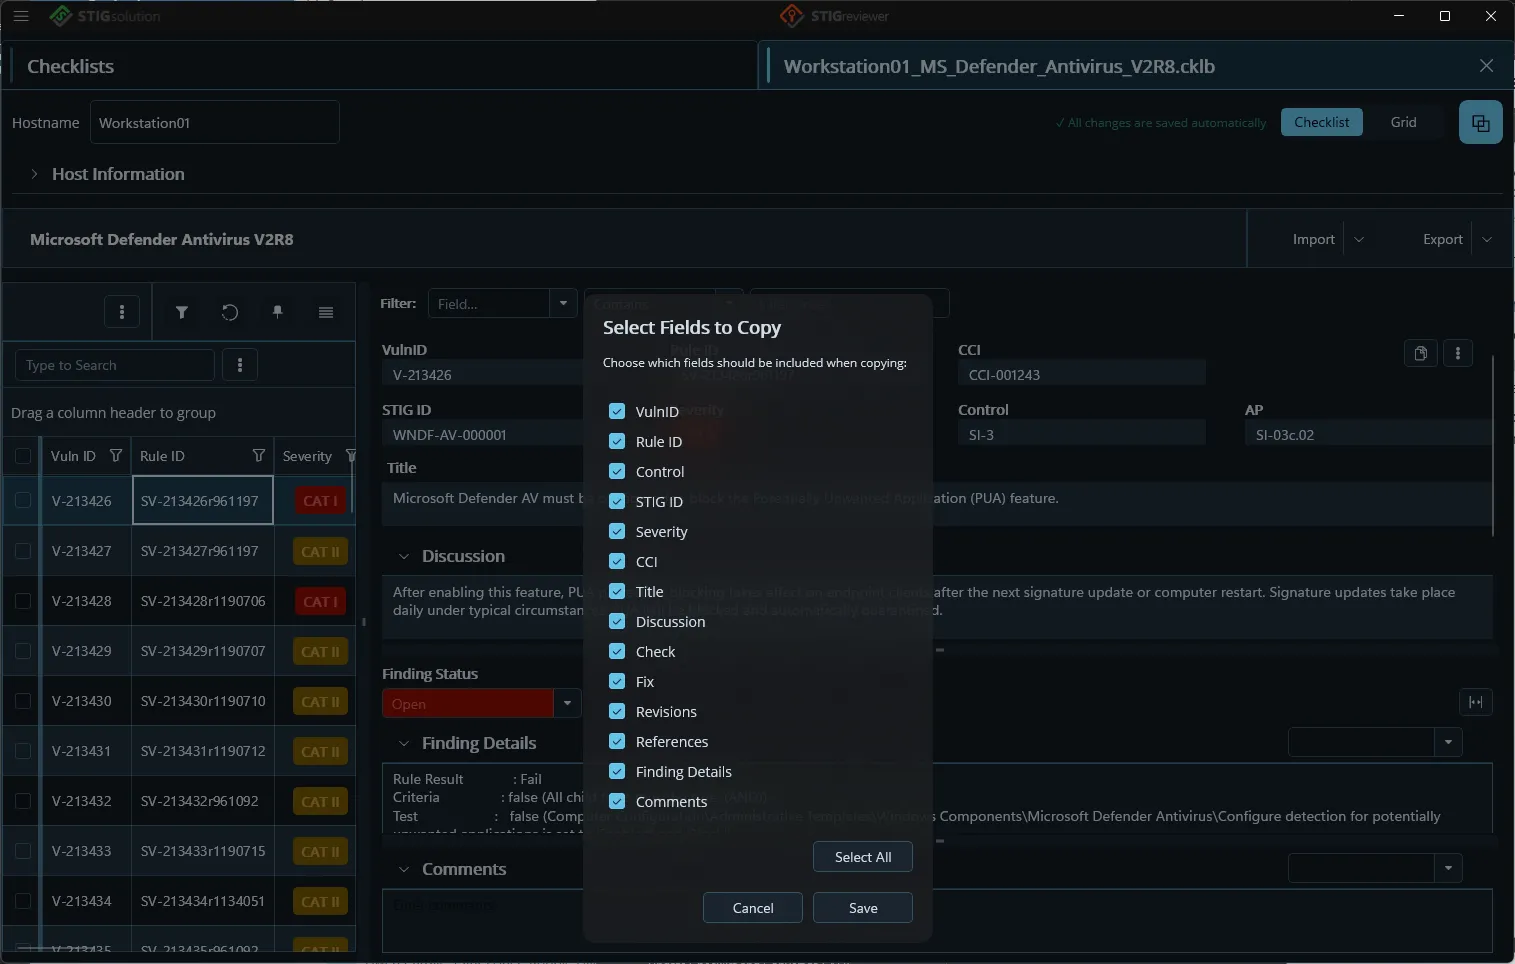Image resolution: width=1515 pixels, height=964 pixels.
Task: Close the Workstation01 checklist tab
Action: click(x=1486, y=66)
